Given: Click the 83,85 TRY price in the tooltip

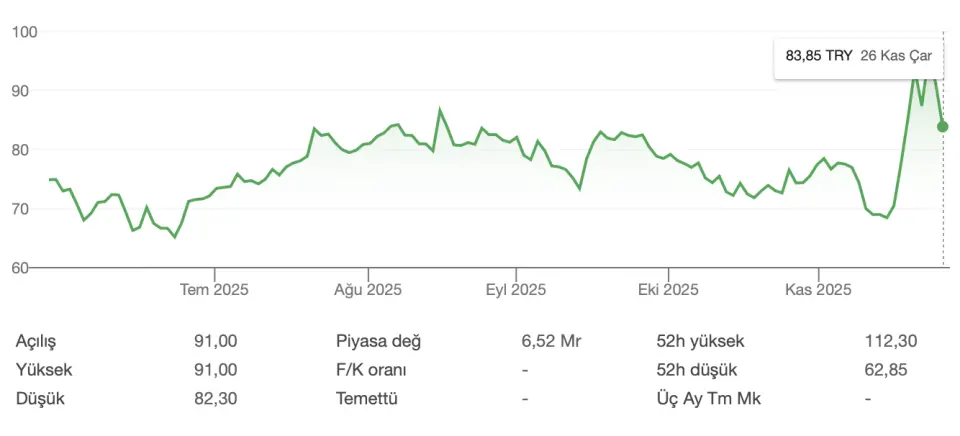Looking at the screenshot, I should 819,56.
